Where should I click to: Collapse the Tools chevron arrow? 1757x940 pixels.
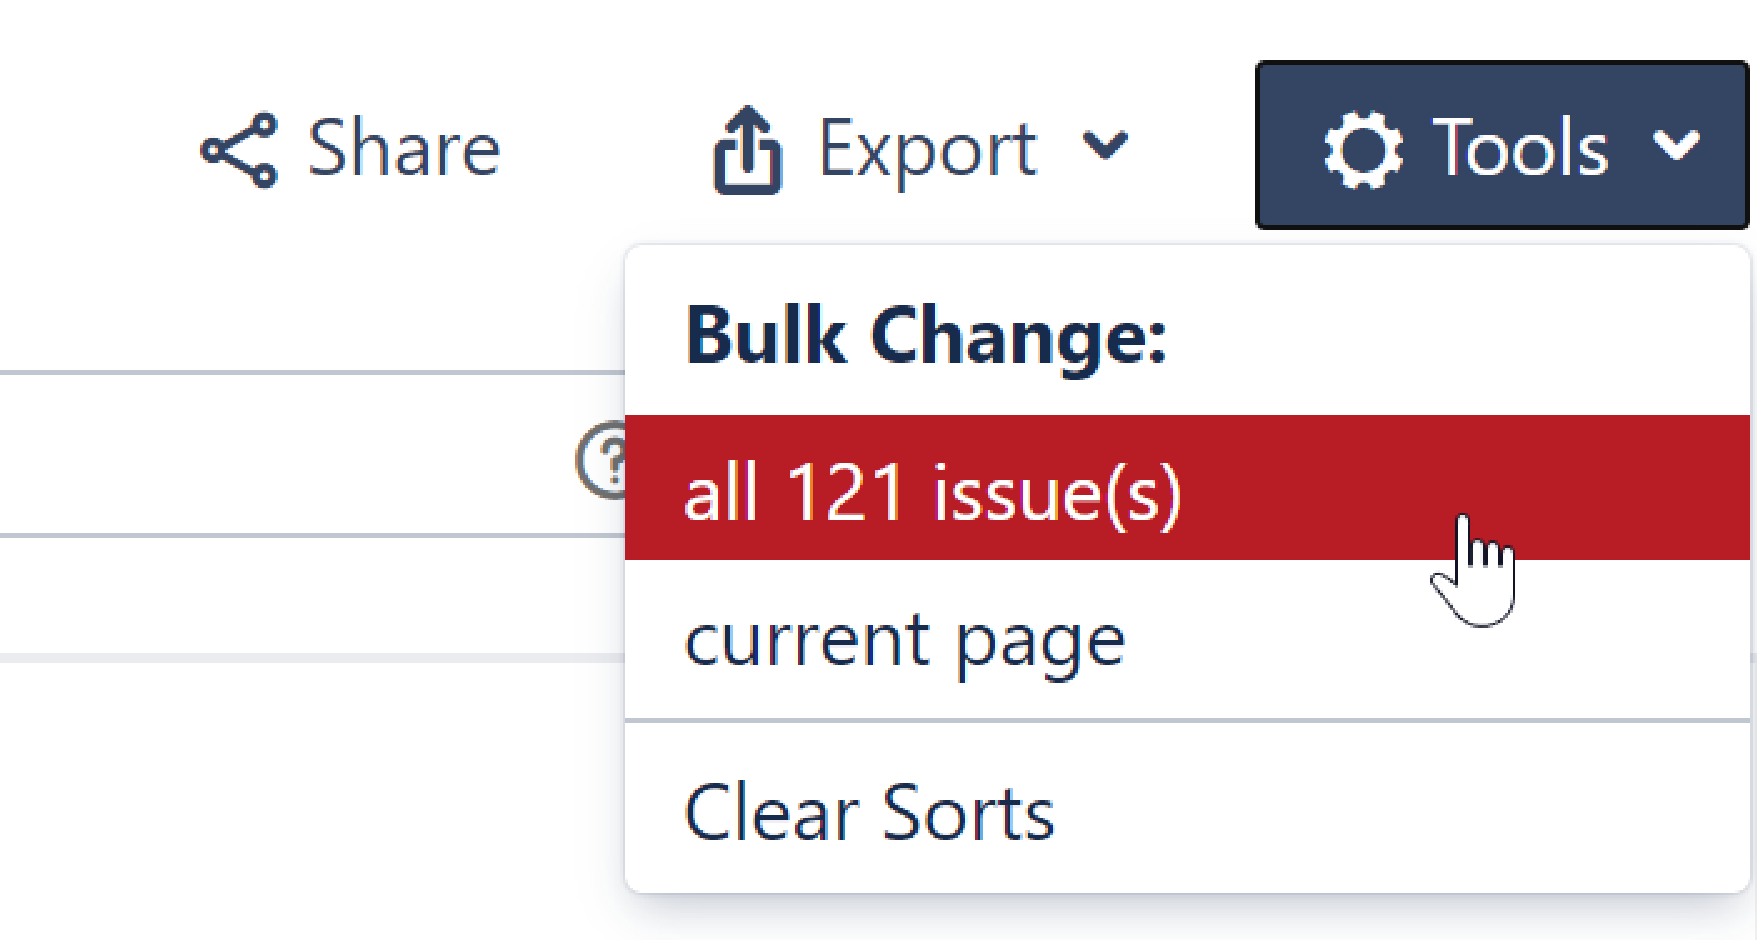coord(1676,146)
